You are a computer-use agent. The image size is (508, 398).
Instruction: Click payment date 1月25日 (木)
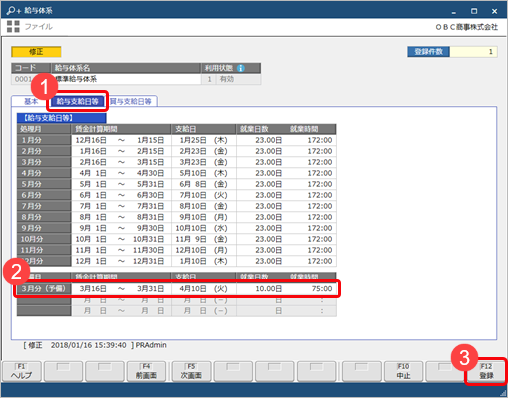click(203, 140)
